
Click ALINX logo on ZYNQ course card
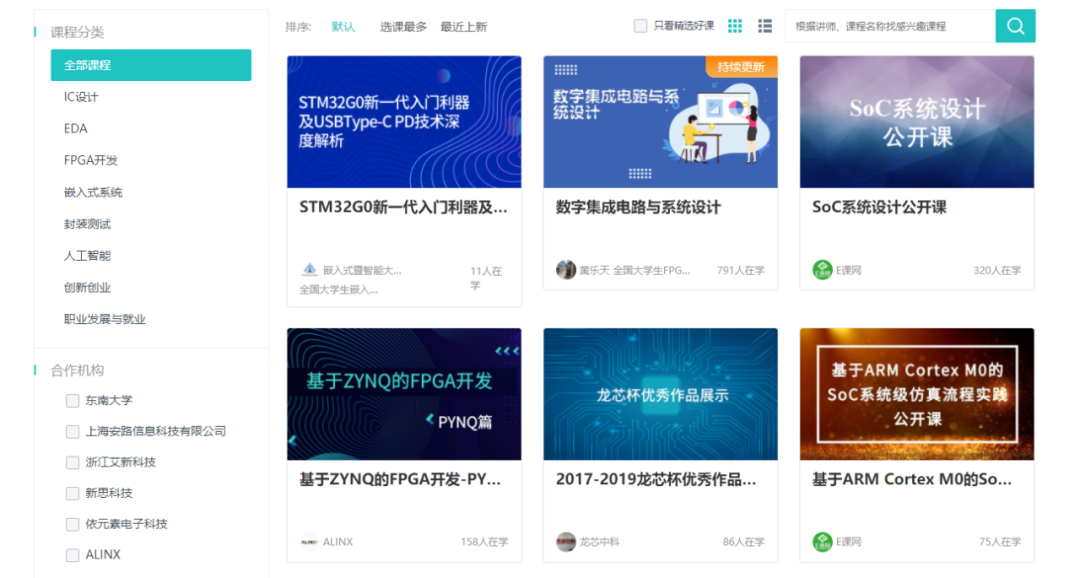pos(309,542)
